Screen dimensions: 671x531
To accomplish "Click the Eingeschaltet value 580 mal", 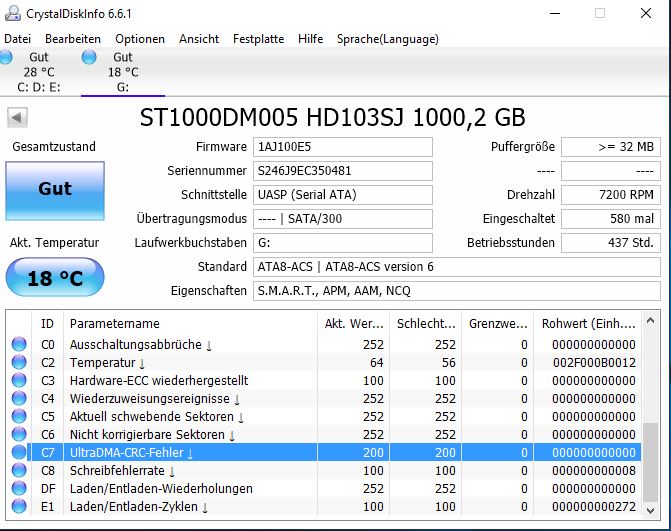I will click(611, 219).
